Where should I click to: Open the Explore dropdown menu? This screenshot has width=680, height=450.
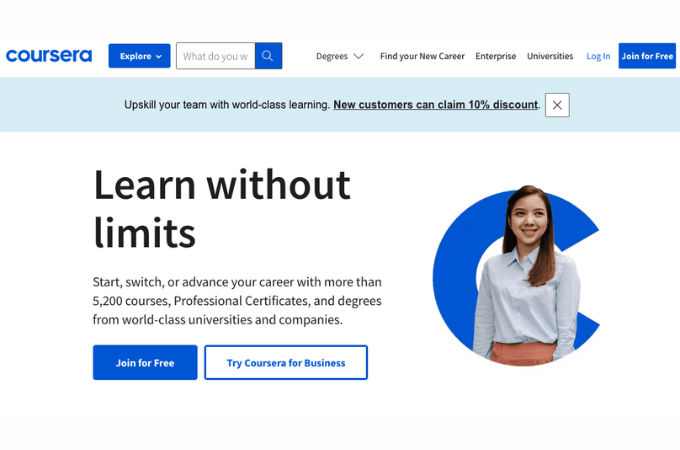click(x=139, y=56)
